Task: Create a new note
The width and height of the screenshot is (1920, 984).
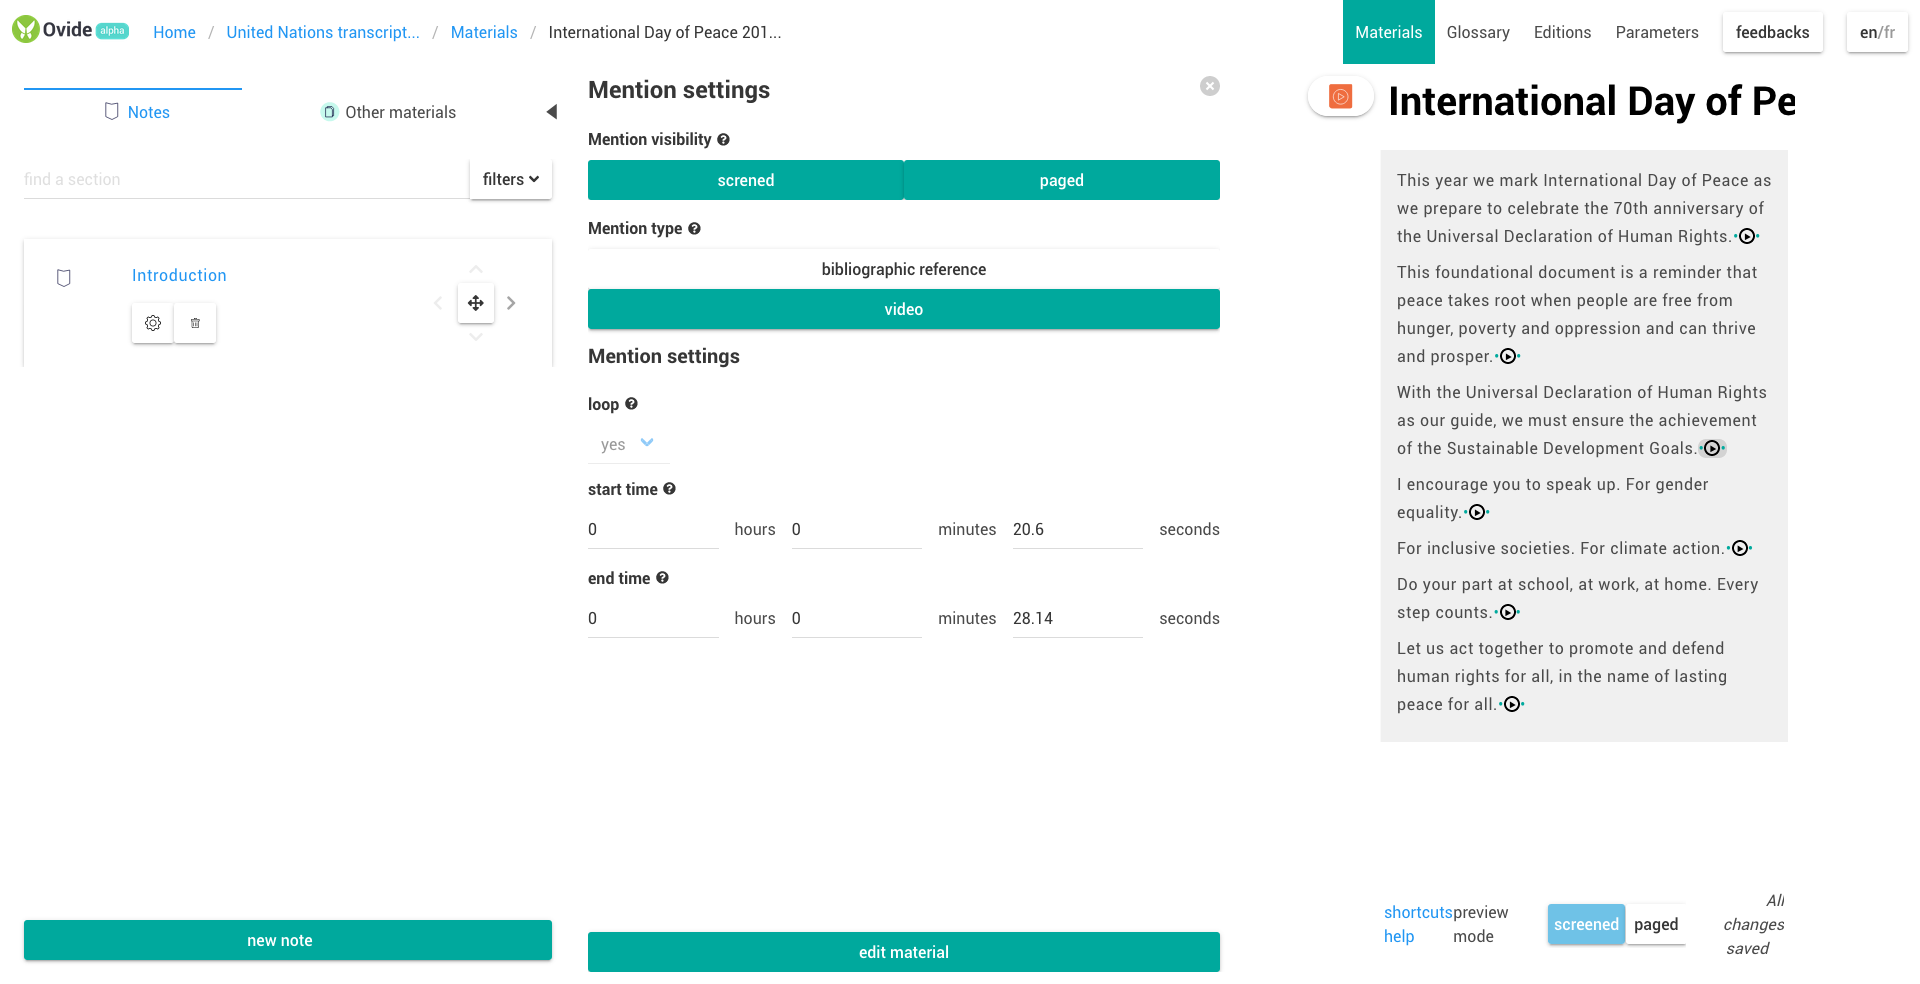Action: tap(288, 940)
